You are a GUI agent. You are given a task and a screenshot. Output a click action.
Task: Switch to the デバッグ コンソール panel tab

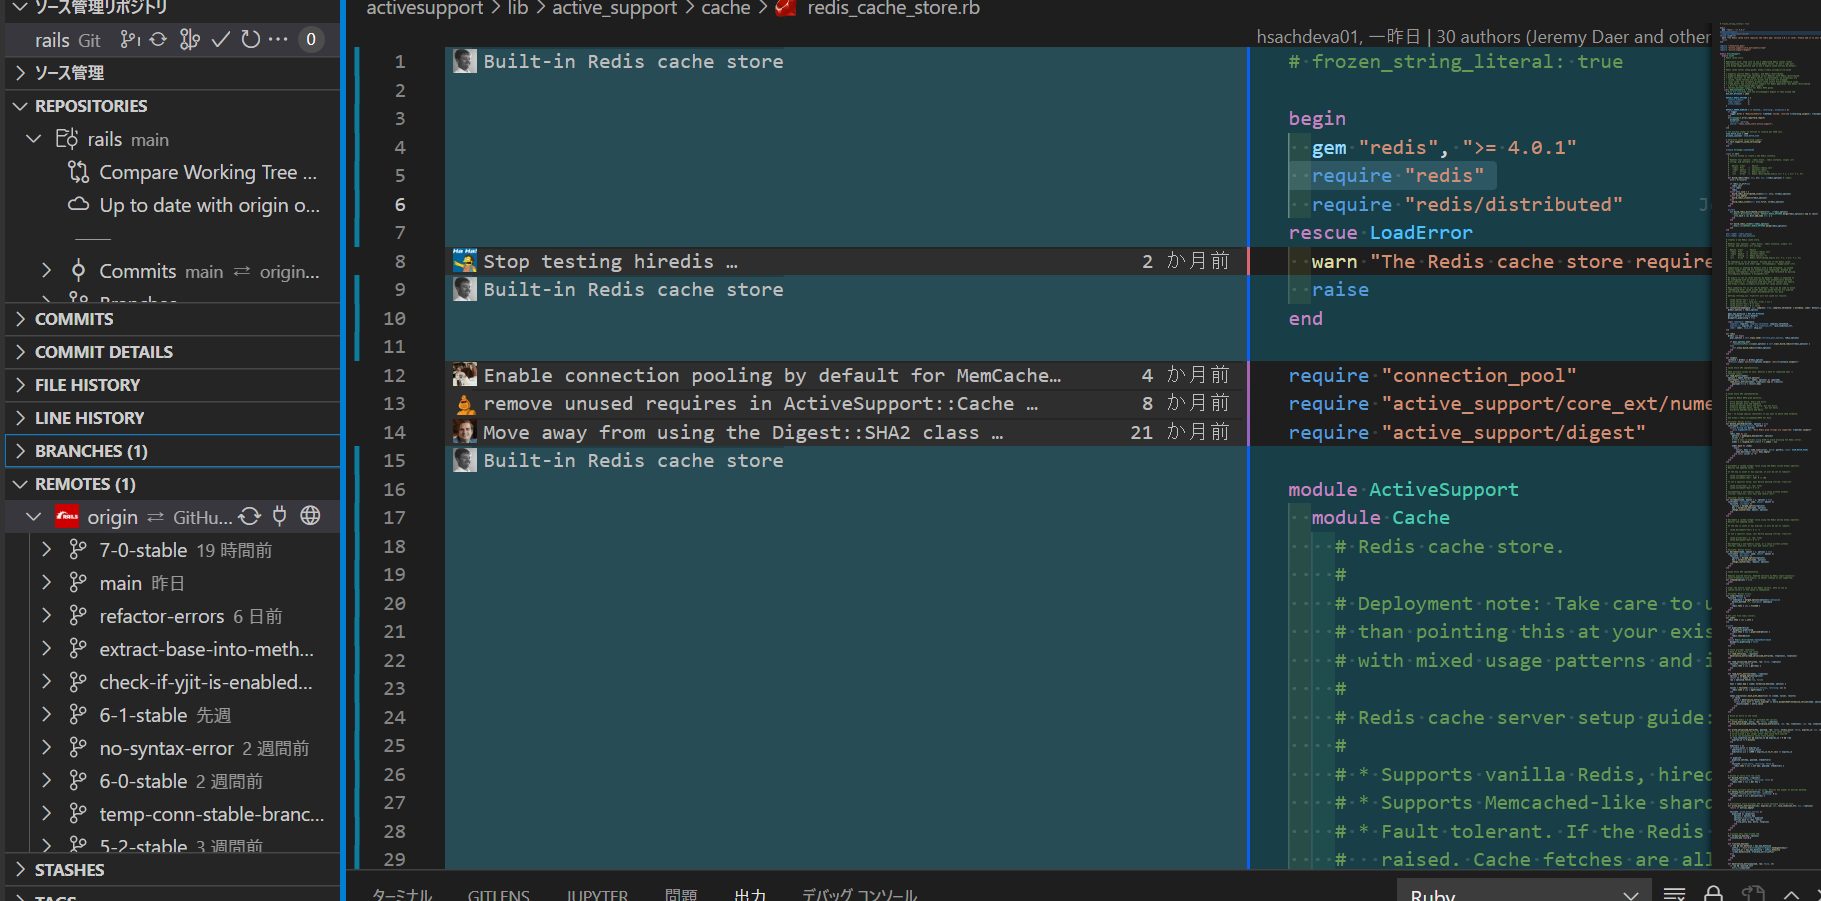click(859, 894)
